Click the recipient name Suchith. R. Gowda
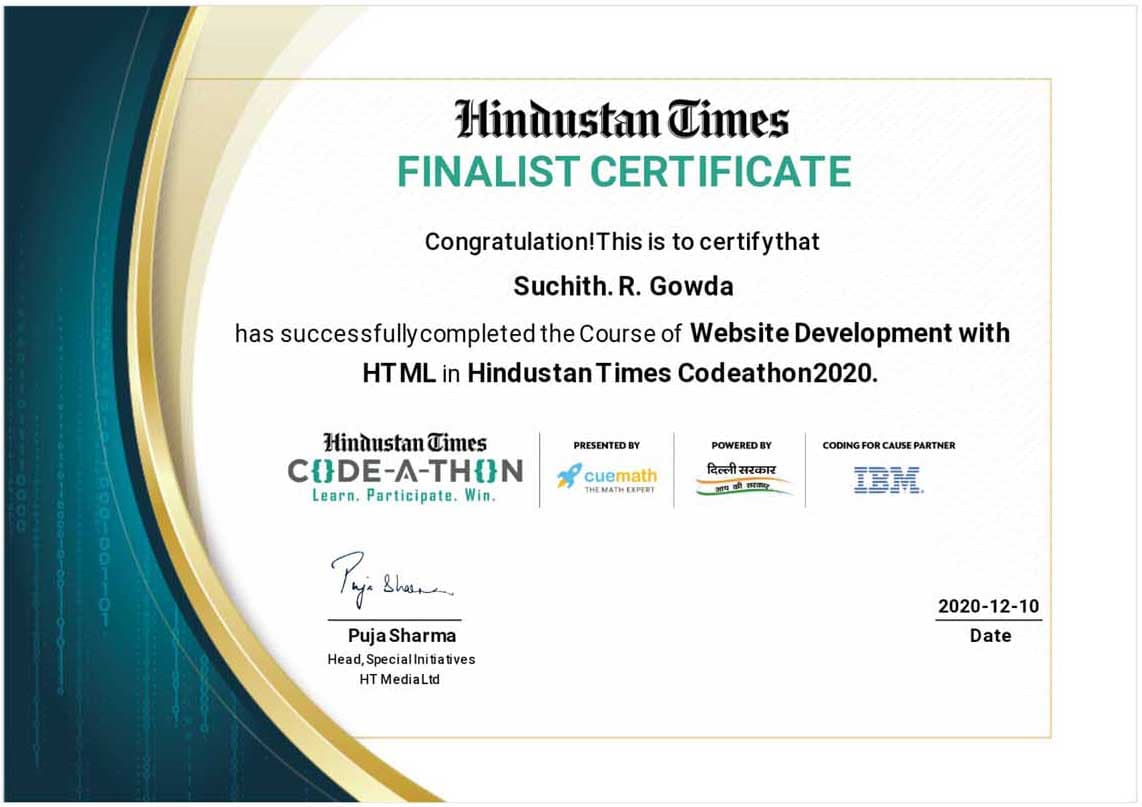The height and width of the screenshot is (807, 1142). point(623,286)
